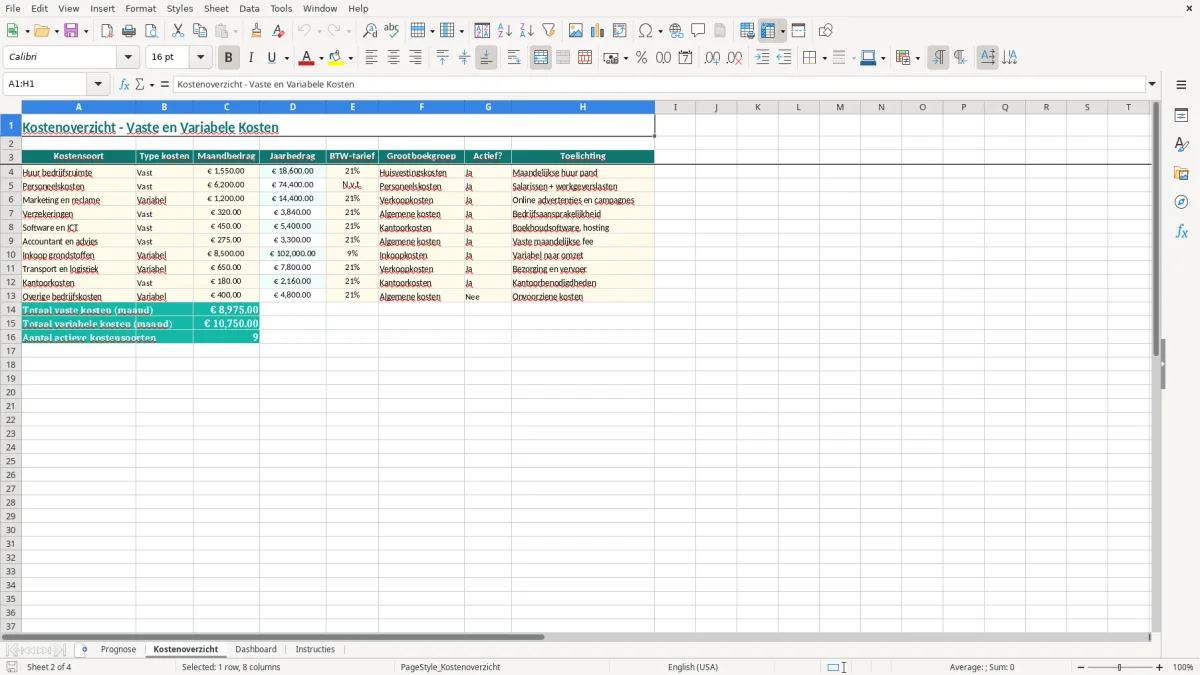Click the Select Function sum button
Image resolution: width=1200 pixels, height=675 pixels.
140,84
